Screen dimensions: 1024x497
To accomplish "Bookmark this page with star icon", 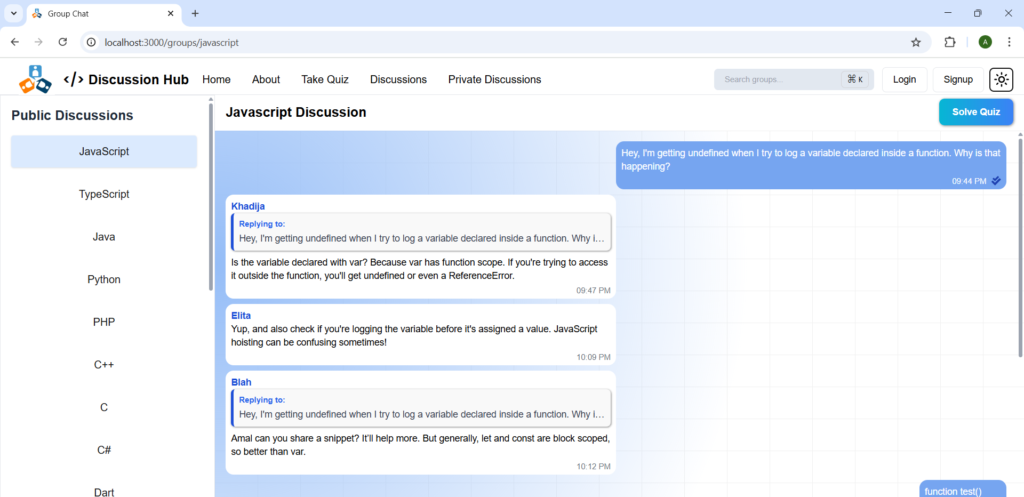I will click(x=915, y=42).
